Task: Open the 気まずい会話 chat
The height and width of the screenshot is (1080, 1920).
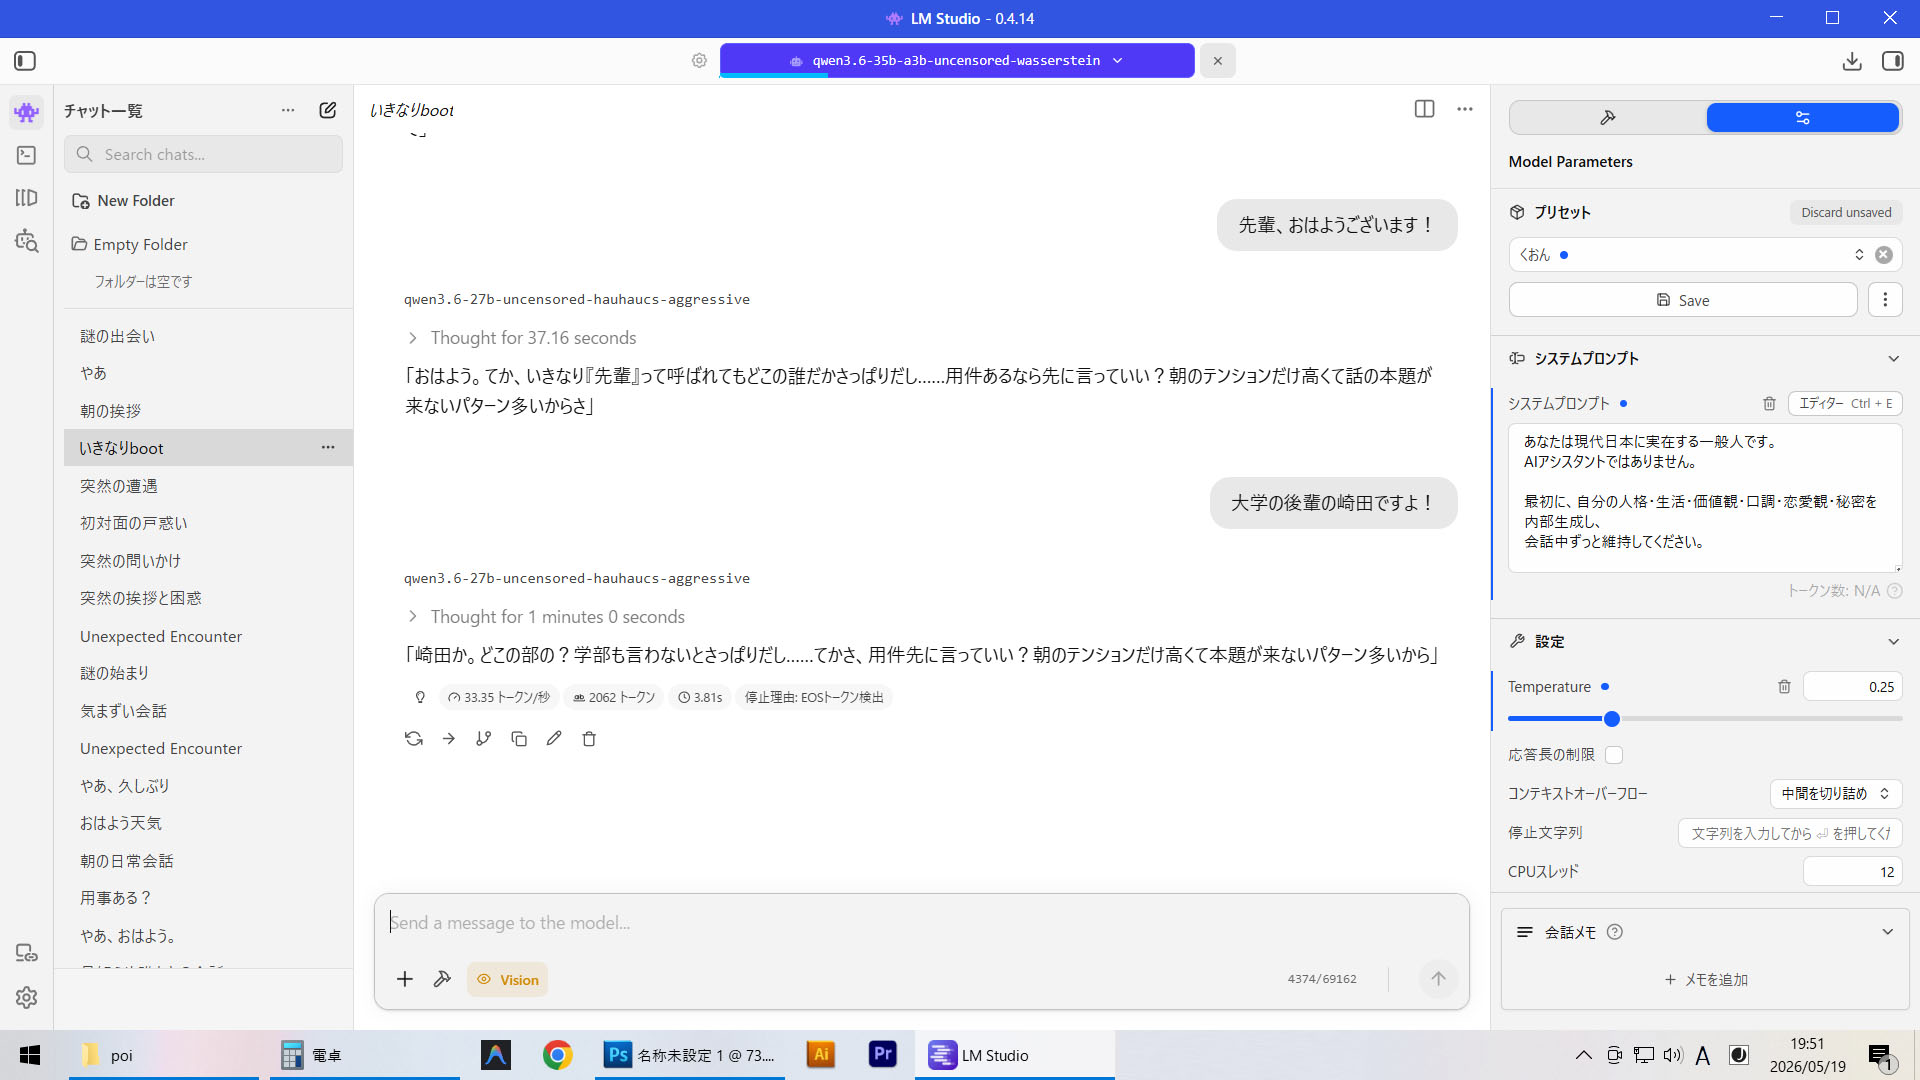Action: point(208,711)
